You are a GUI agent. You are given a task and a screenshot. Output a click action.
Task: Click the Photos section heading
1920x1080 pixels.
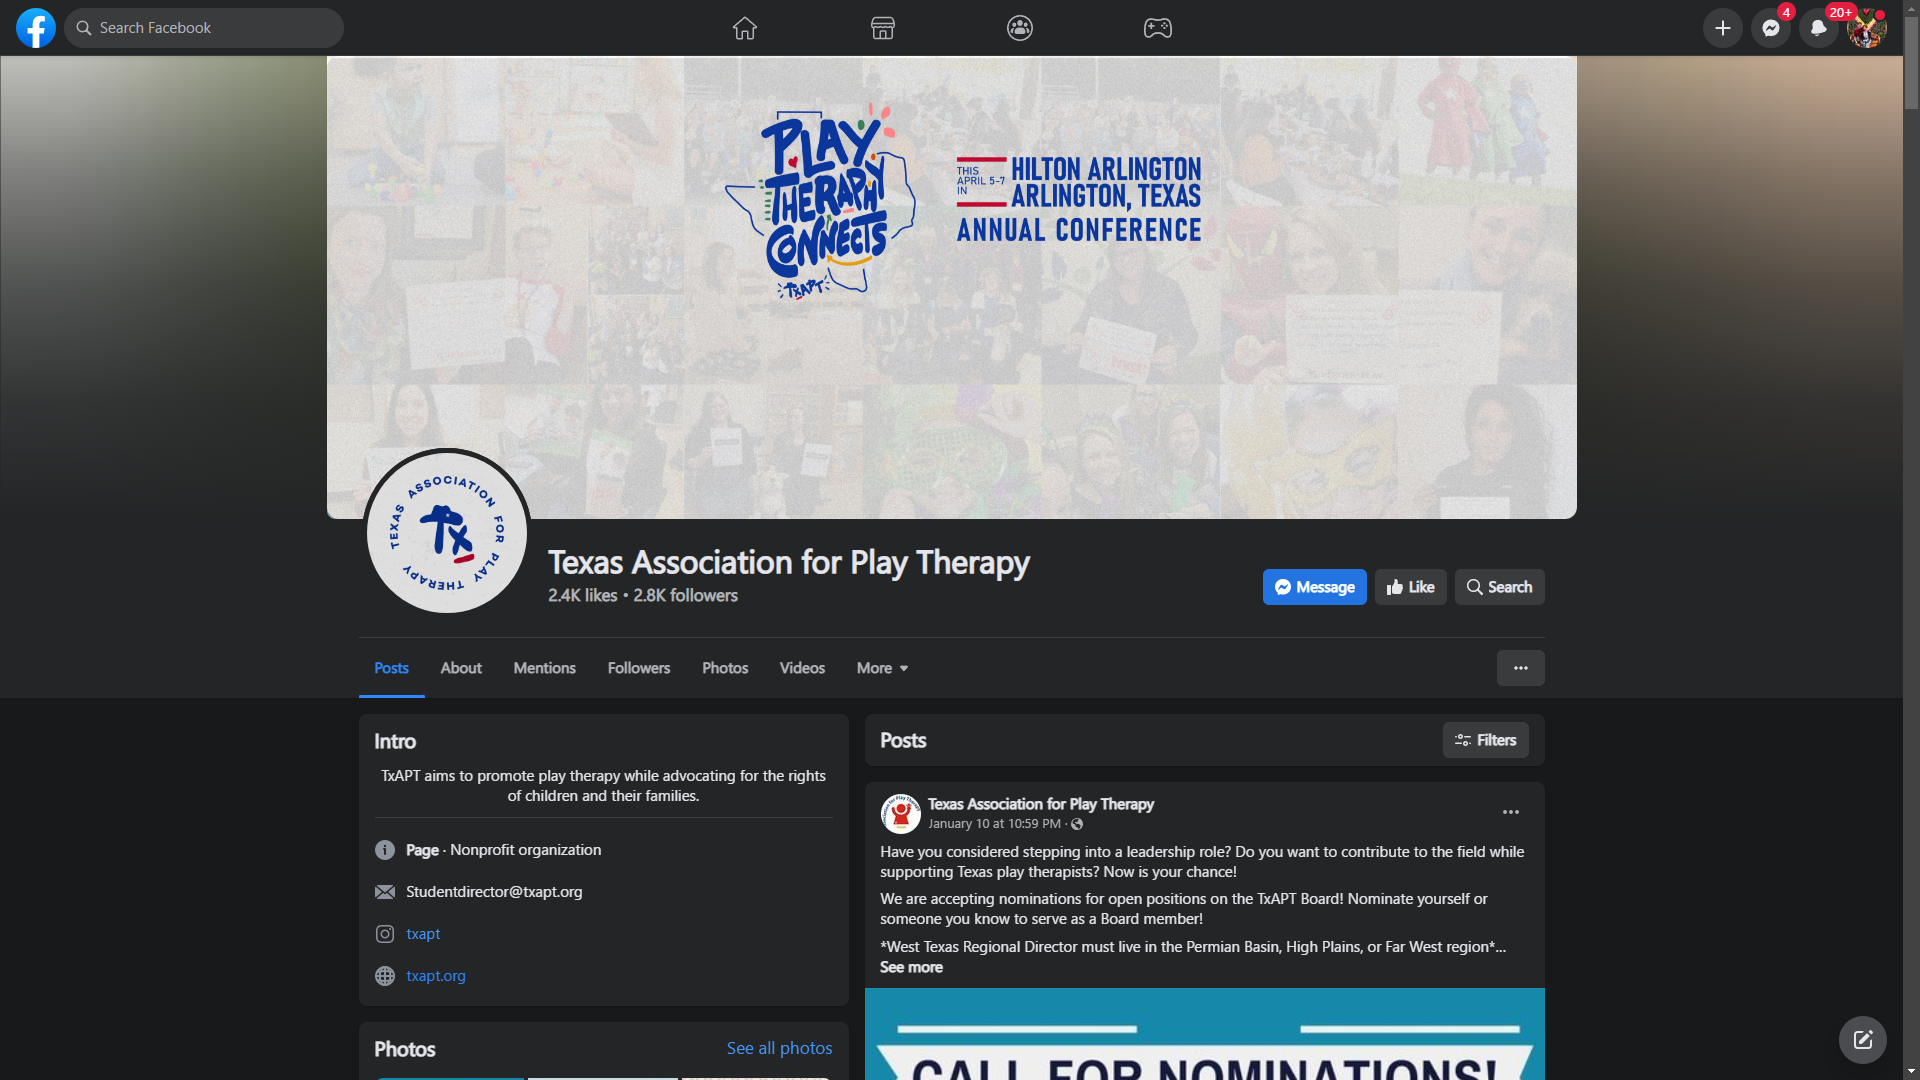[x=405, y=1049]
